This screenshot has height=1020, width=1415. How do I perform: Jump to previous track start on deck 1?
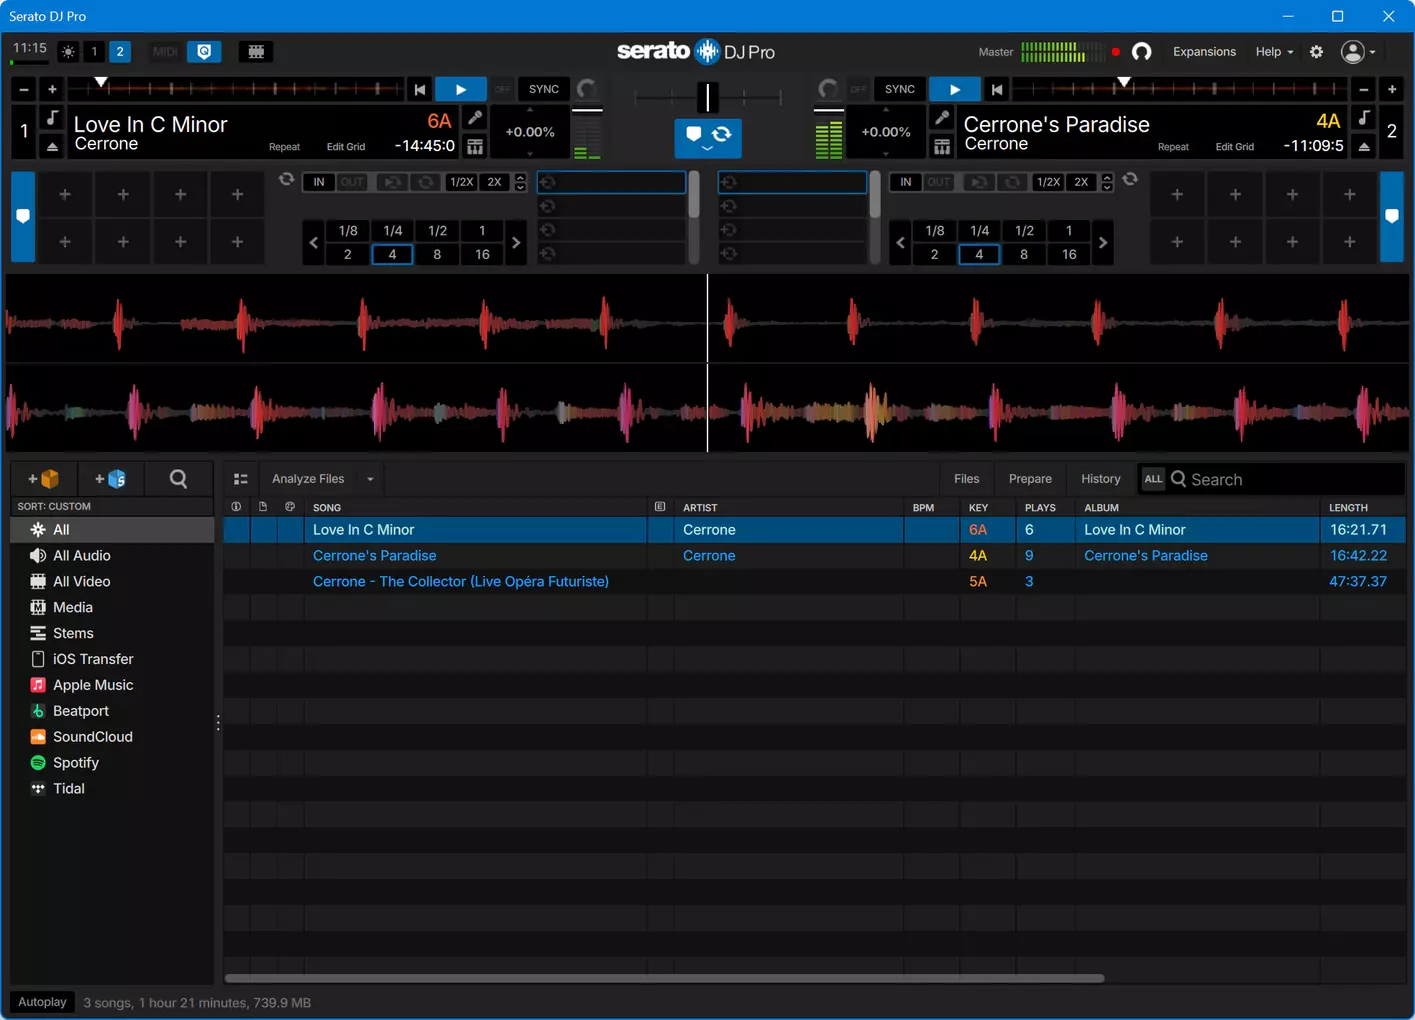click(x=420, y=89)
